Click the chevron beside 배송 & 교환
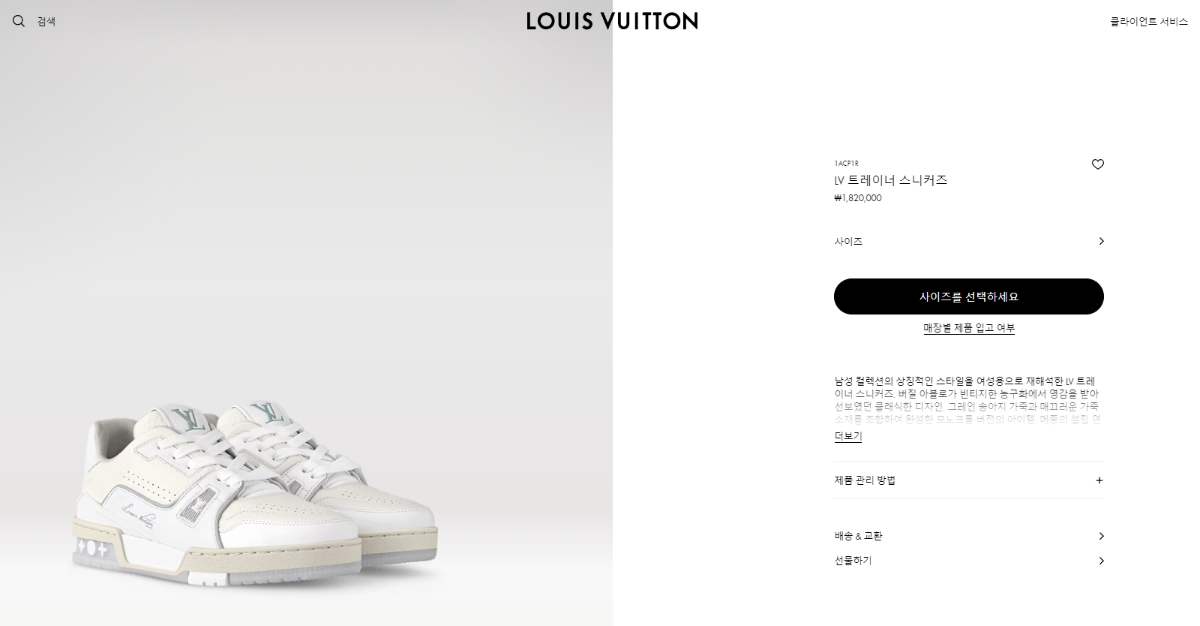This screenshot has width=1200, height=626. 1101,536
